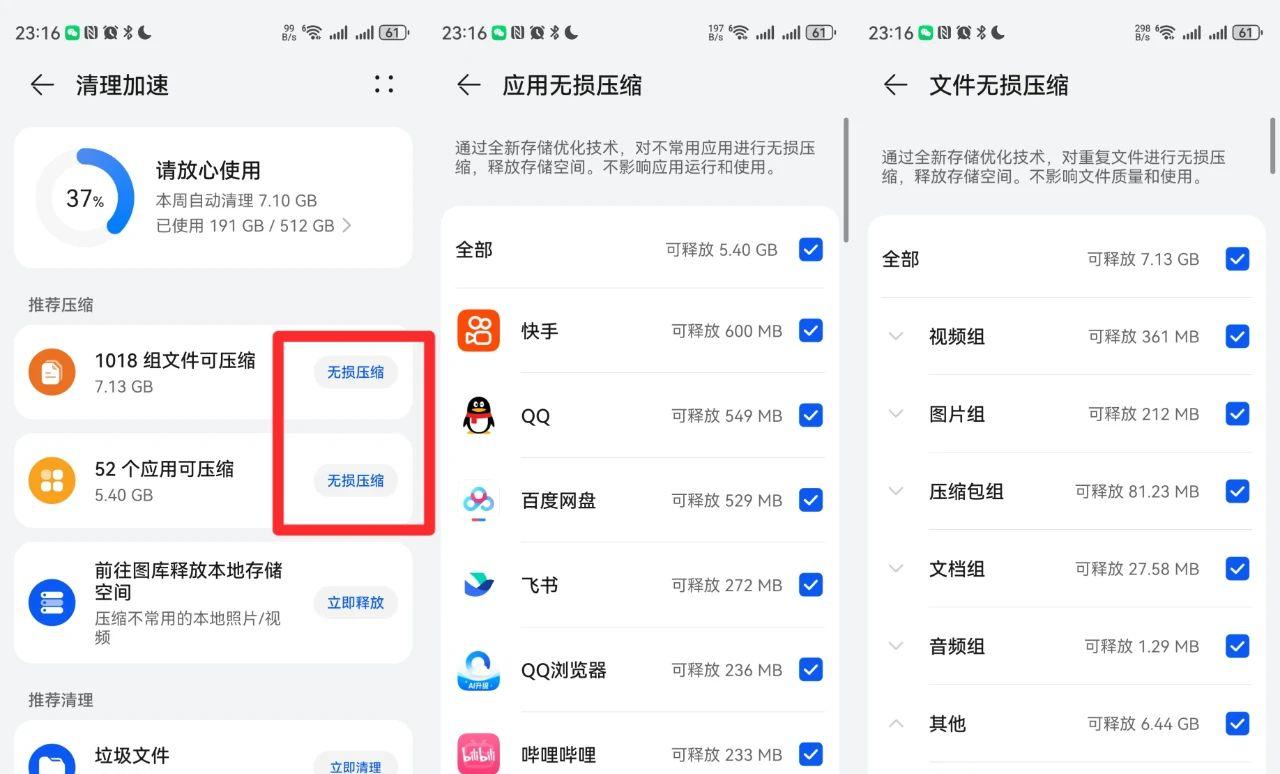Uncheck the 图片组 checkbox
This screenshot has width=1280, height=774.
pos(1238,413)
